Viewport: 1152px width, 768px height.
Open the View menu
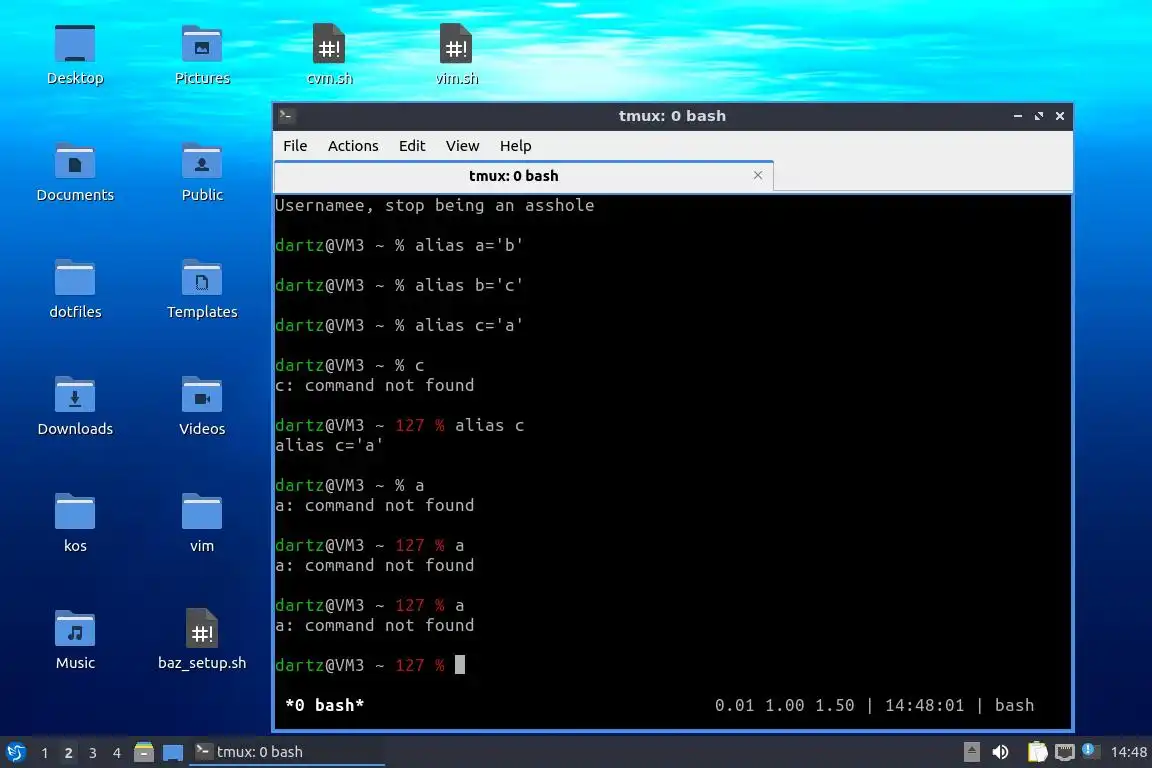click(x=462, y=146)
